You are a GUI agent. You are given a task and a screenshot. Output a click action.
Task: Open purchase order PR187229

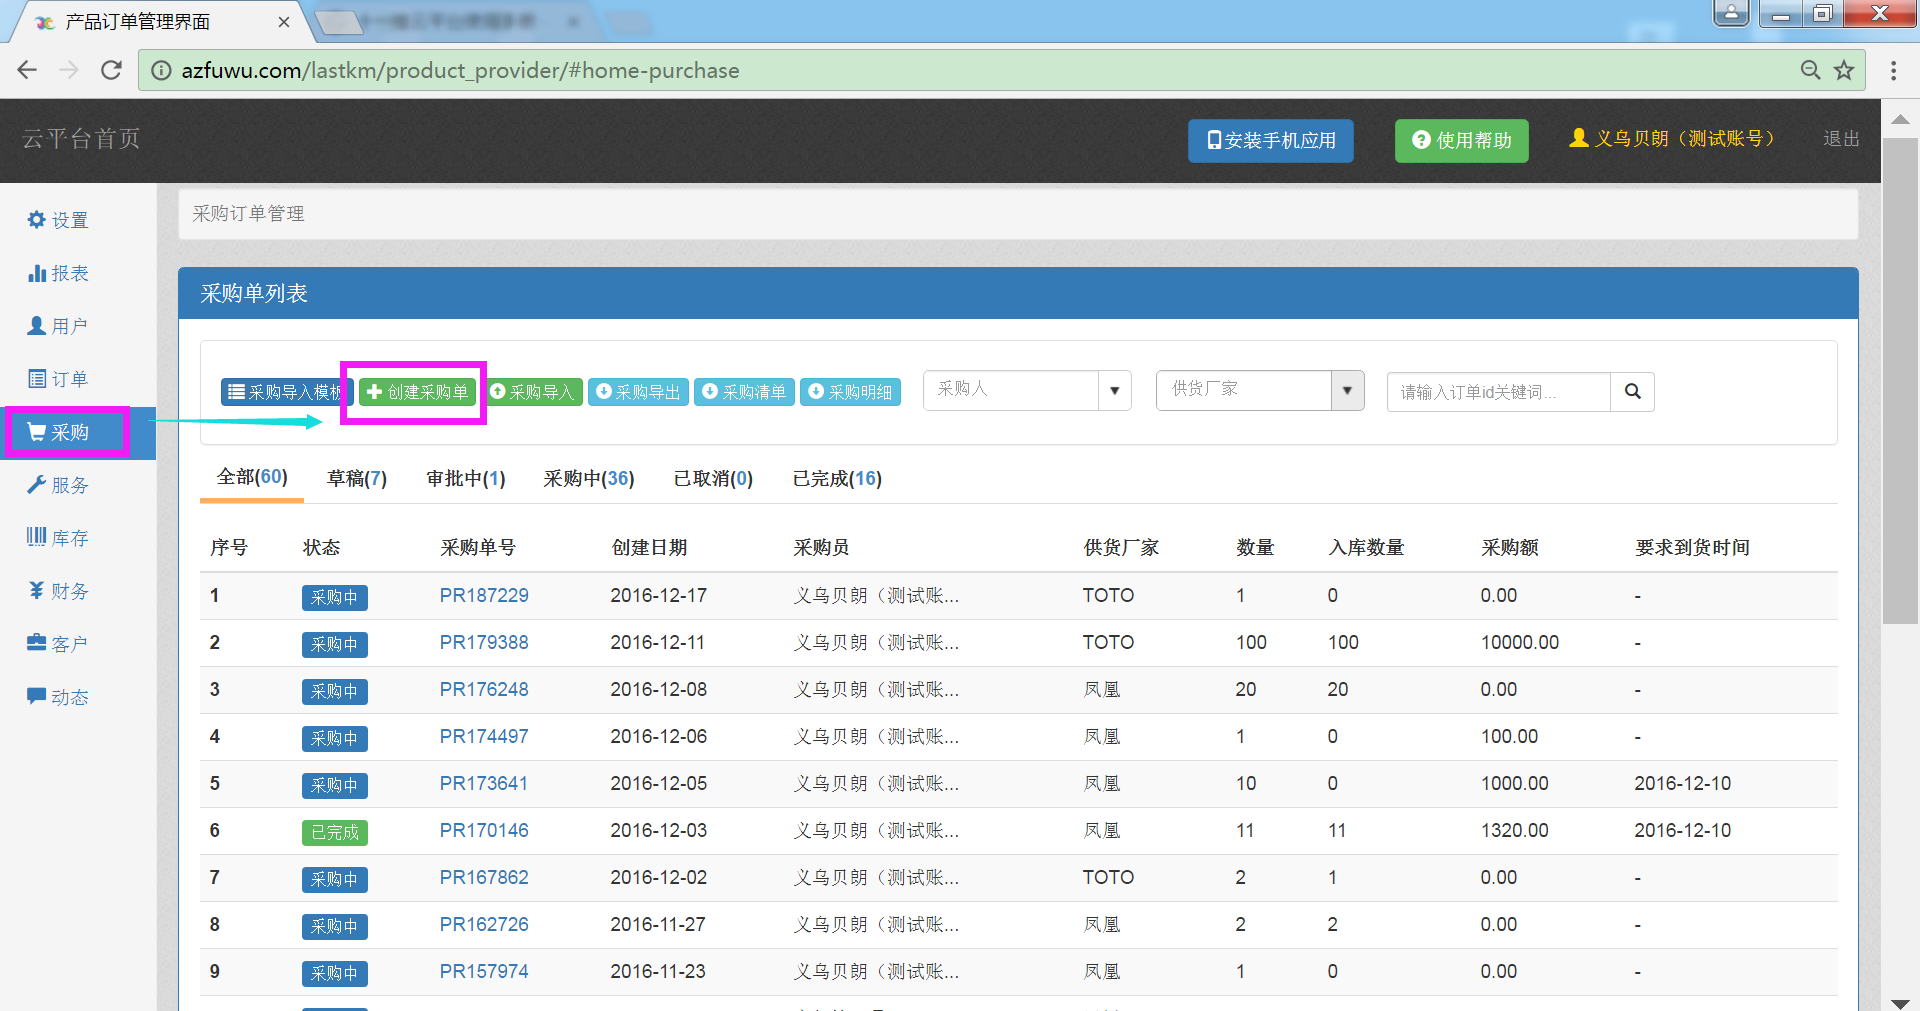click(x=484, y=596)
